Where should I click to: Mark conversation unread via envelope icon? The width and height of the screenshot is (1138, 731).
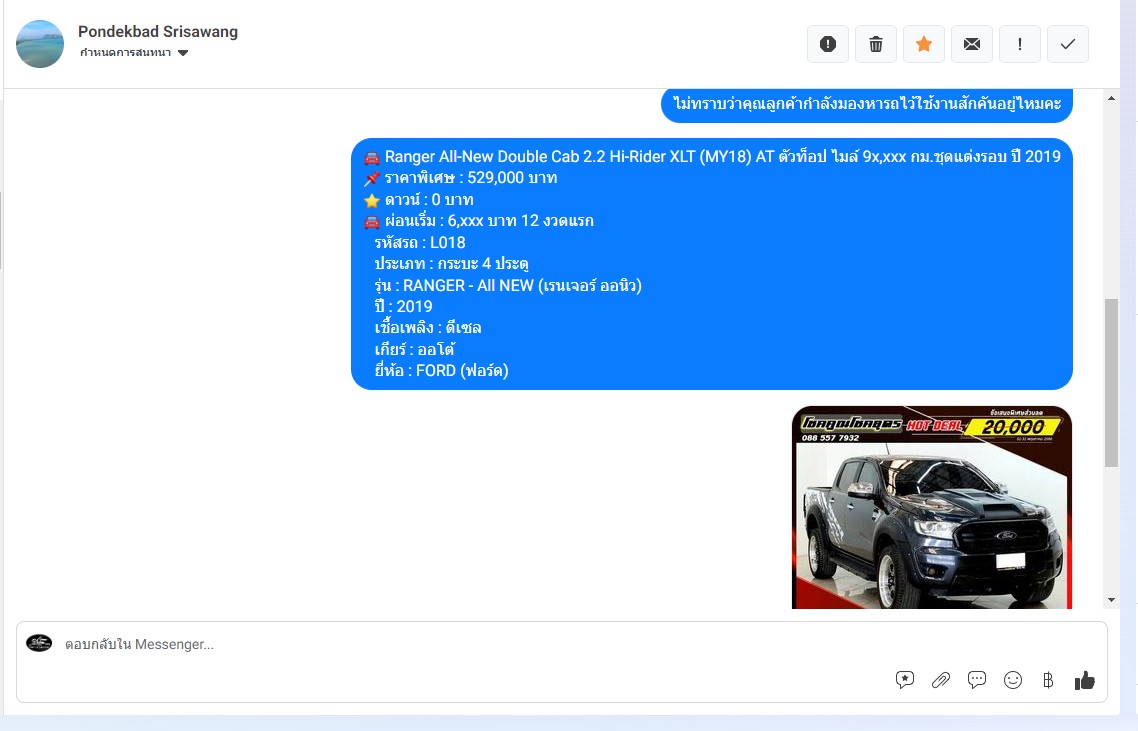click(972, 44)
